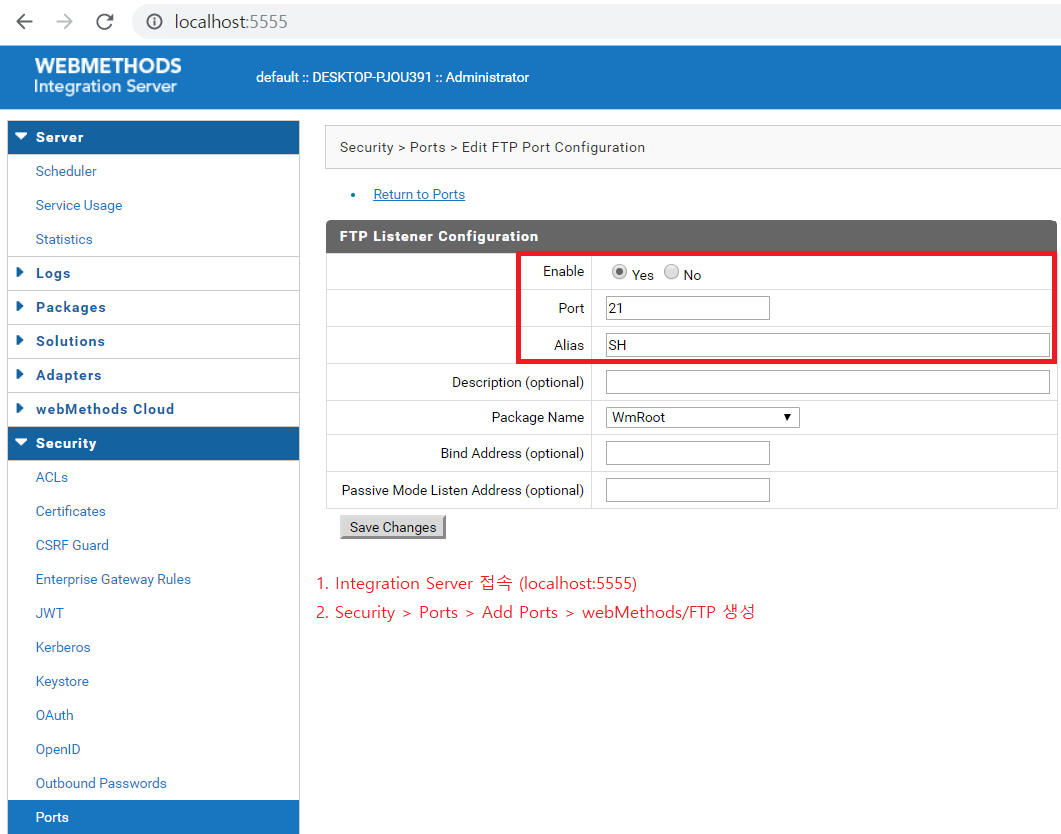Open ACLs under Security

(51, 478)
